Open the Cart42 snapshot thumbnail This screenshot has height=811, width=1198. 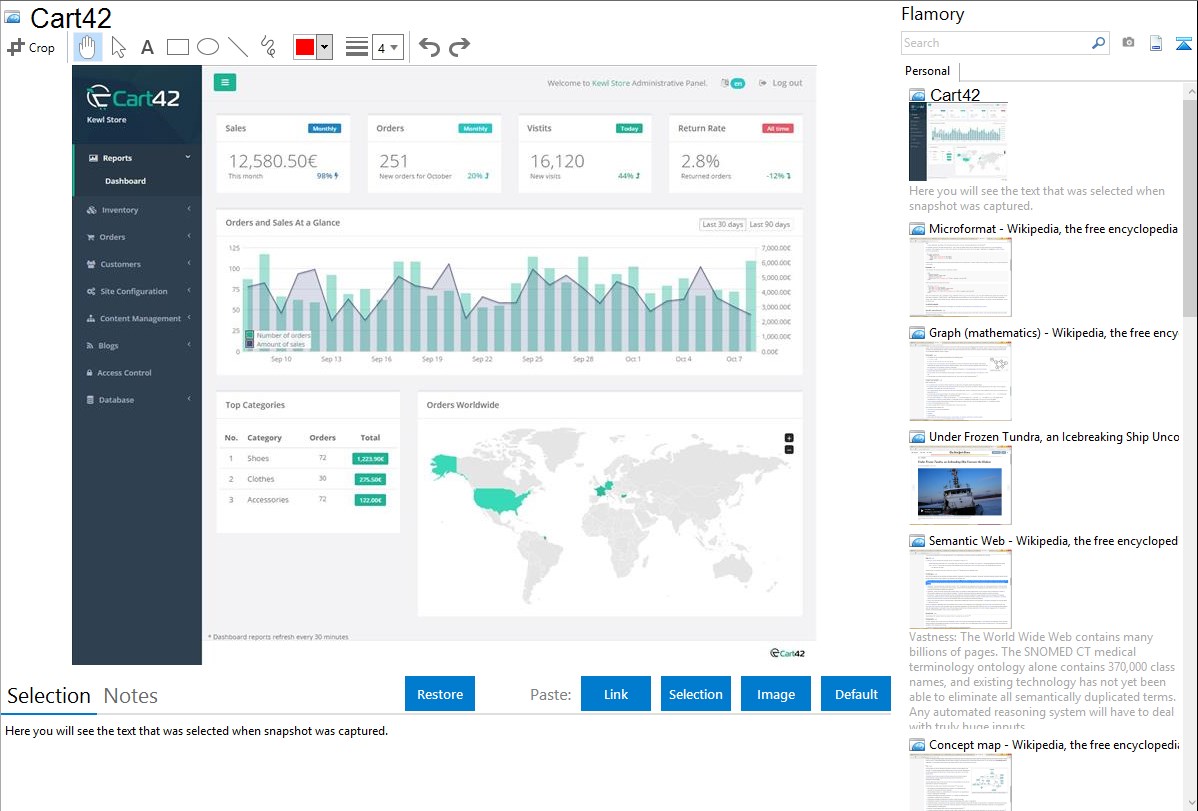(x=958, y=142)
